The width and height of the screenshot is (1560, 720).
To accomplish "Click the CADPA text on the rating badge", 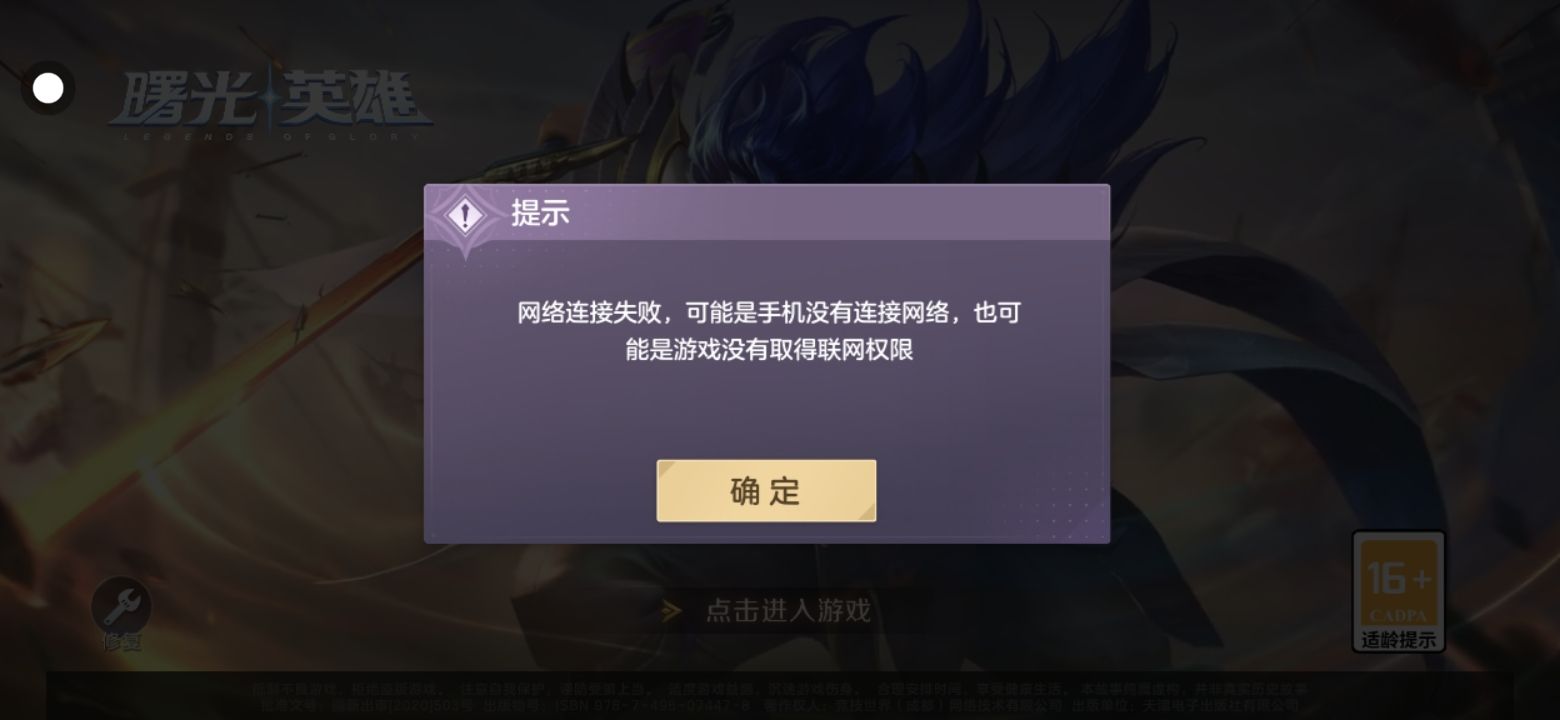I will click(x=1398, y=615).
